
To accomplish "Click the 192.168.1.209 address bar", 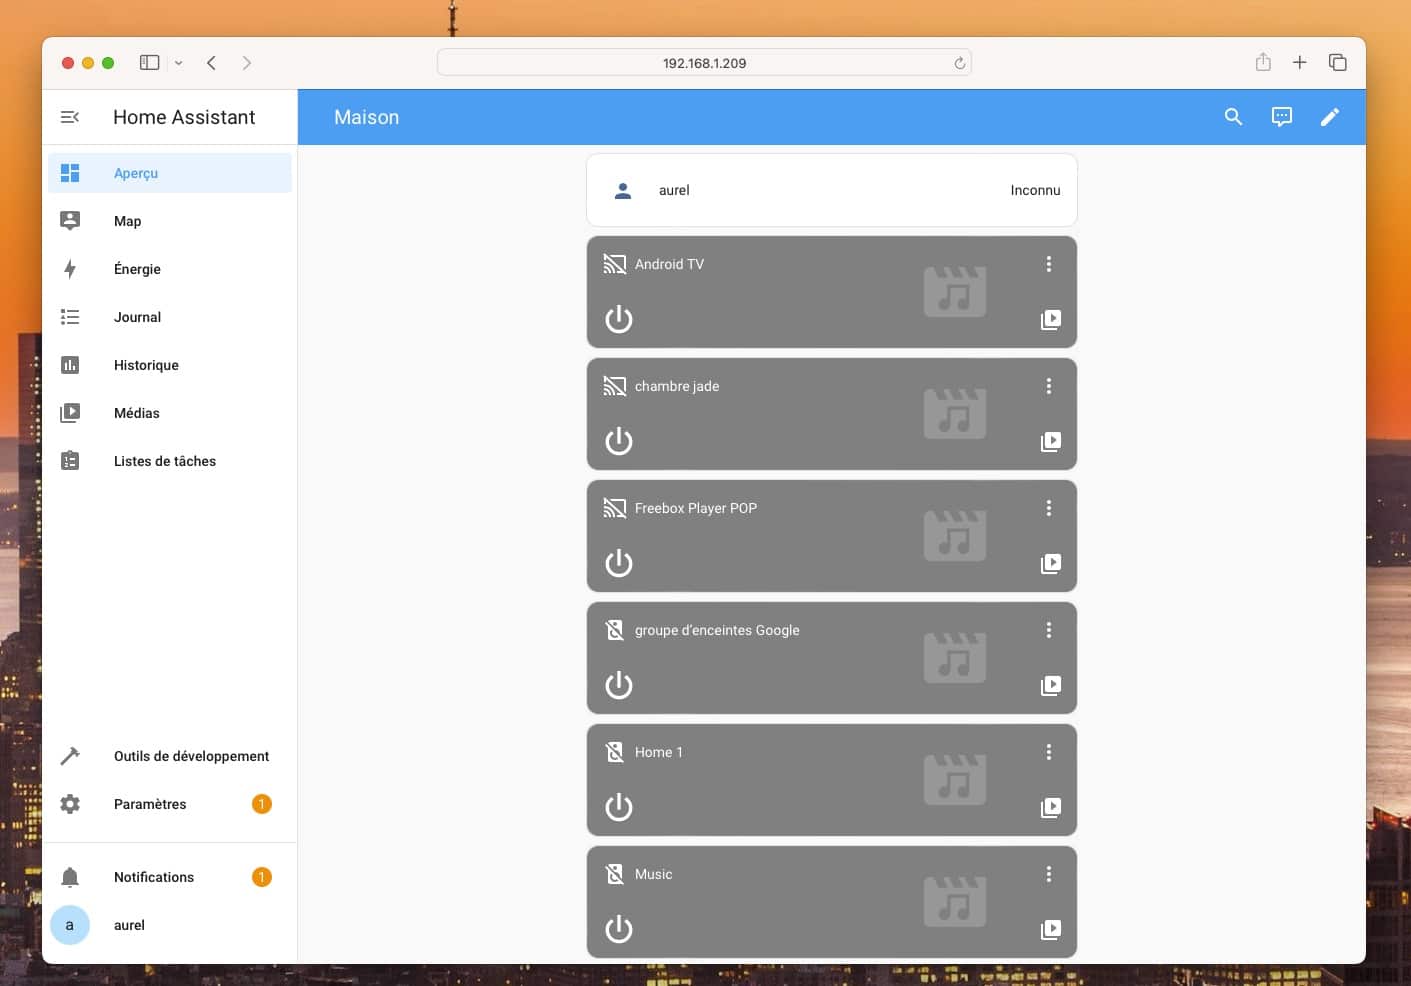I will click(x=704, y=63).
